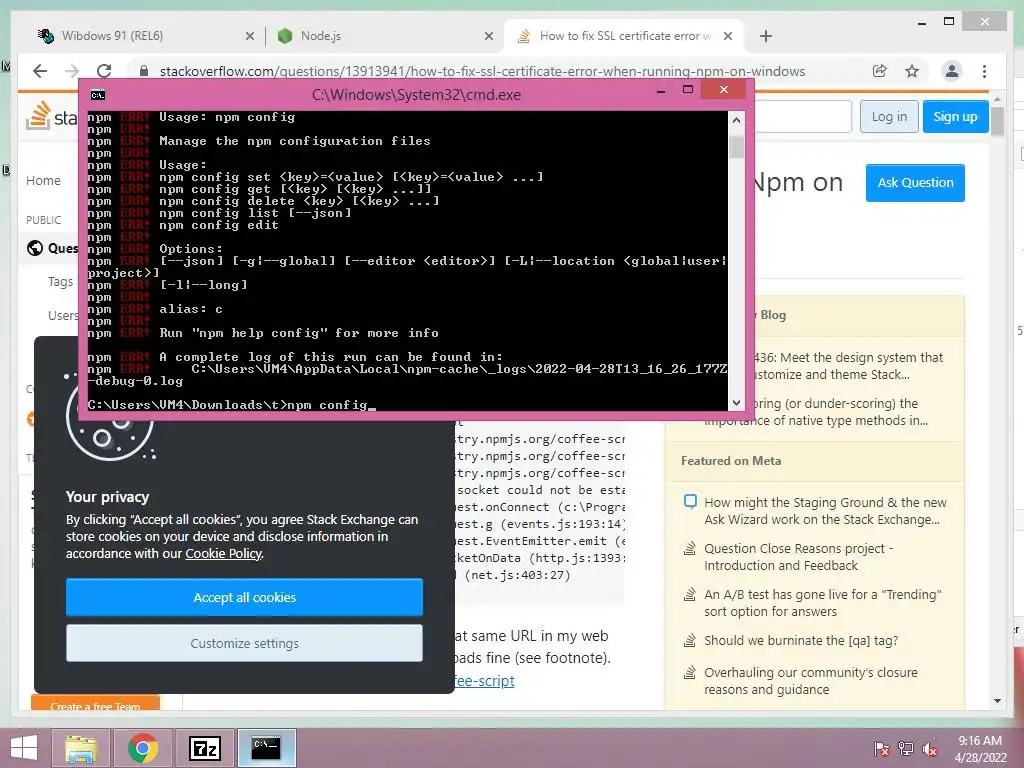Select the How to fix SSL certificate tab
1024x768 pixels.
click(x=624, y=36)
